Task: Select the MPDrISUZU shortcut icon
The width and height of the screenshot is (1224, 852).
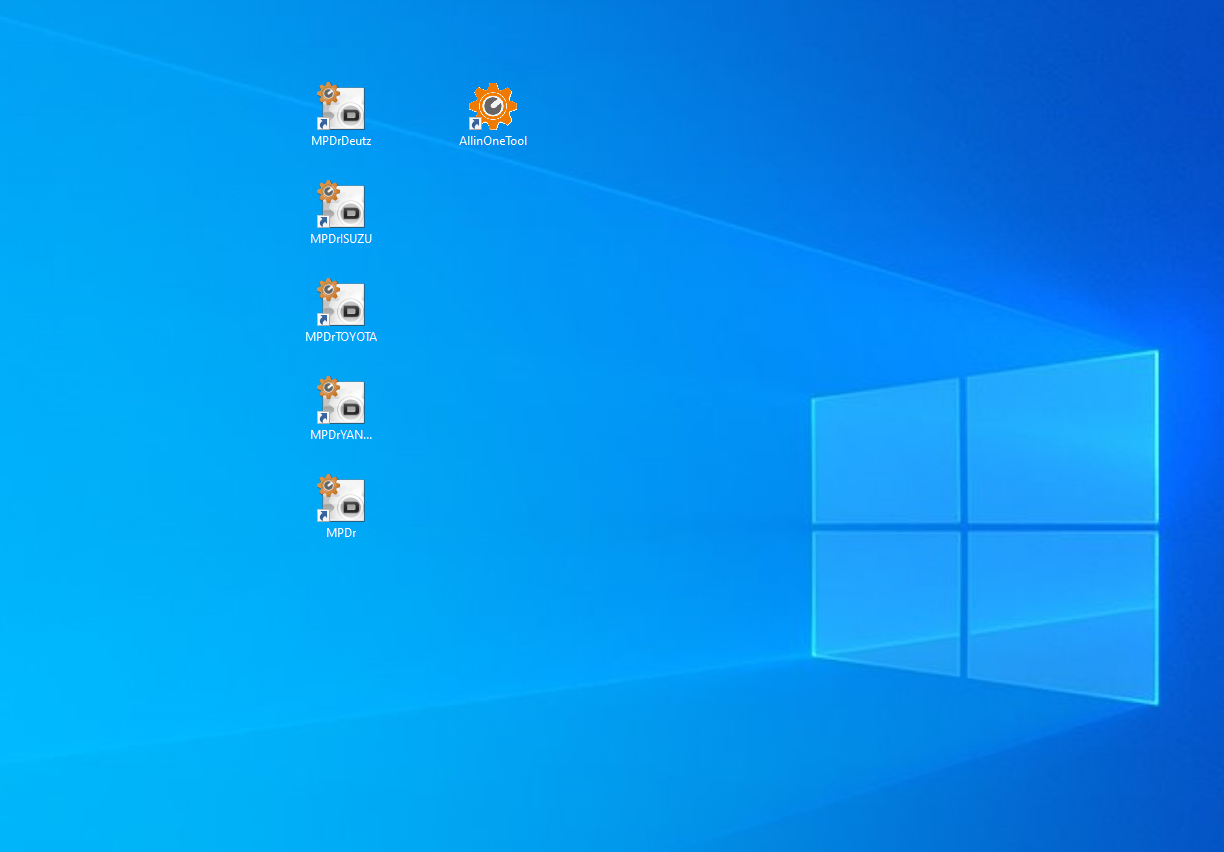Action: click(341, 205)
